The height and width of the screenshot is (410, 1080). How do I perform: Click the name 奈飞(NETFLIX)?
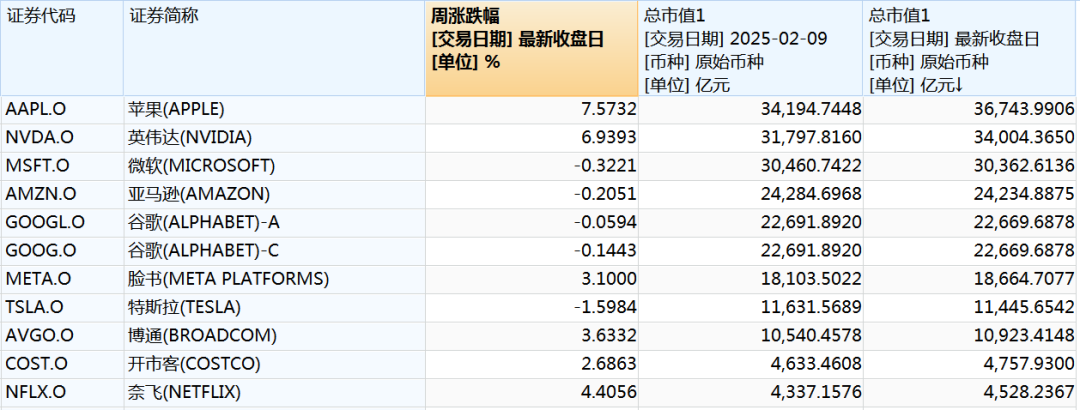tap(185, 392)
